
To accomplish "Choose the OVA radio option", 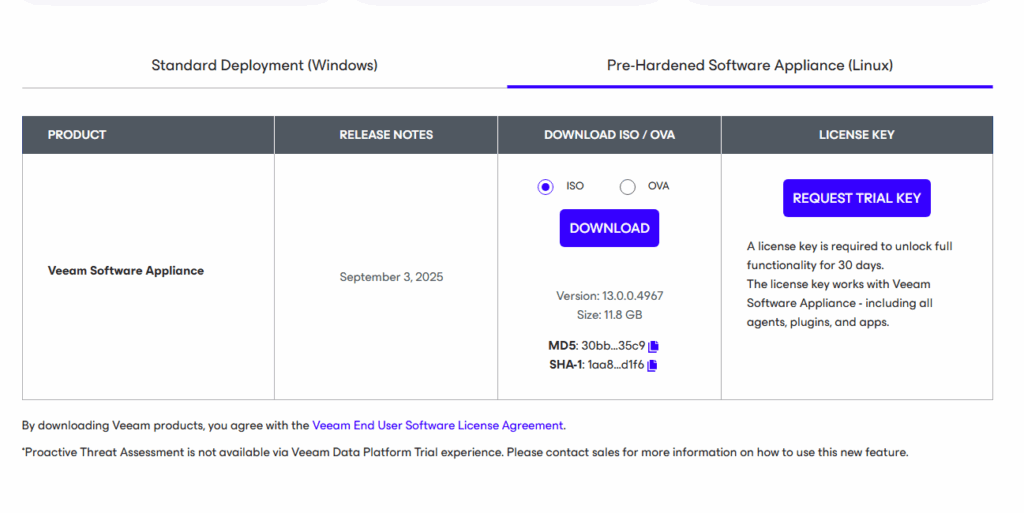I will 628,187.
